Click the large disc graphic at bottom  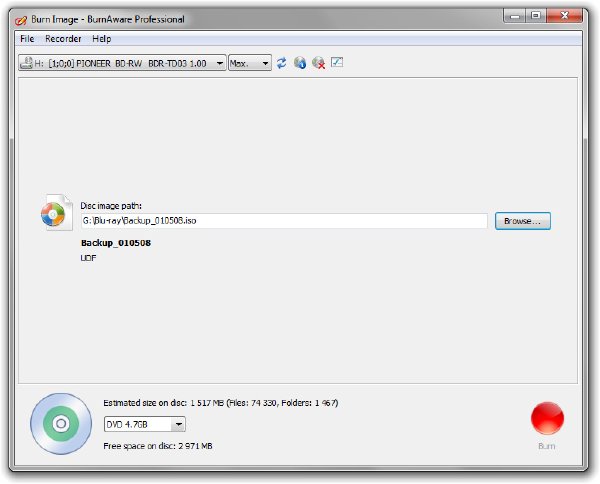61,424
